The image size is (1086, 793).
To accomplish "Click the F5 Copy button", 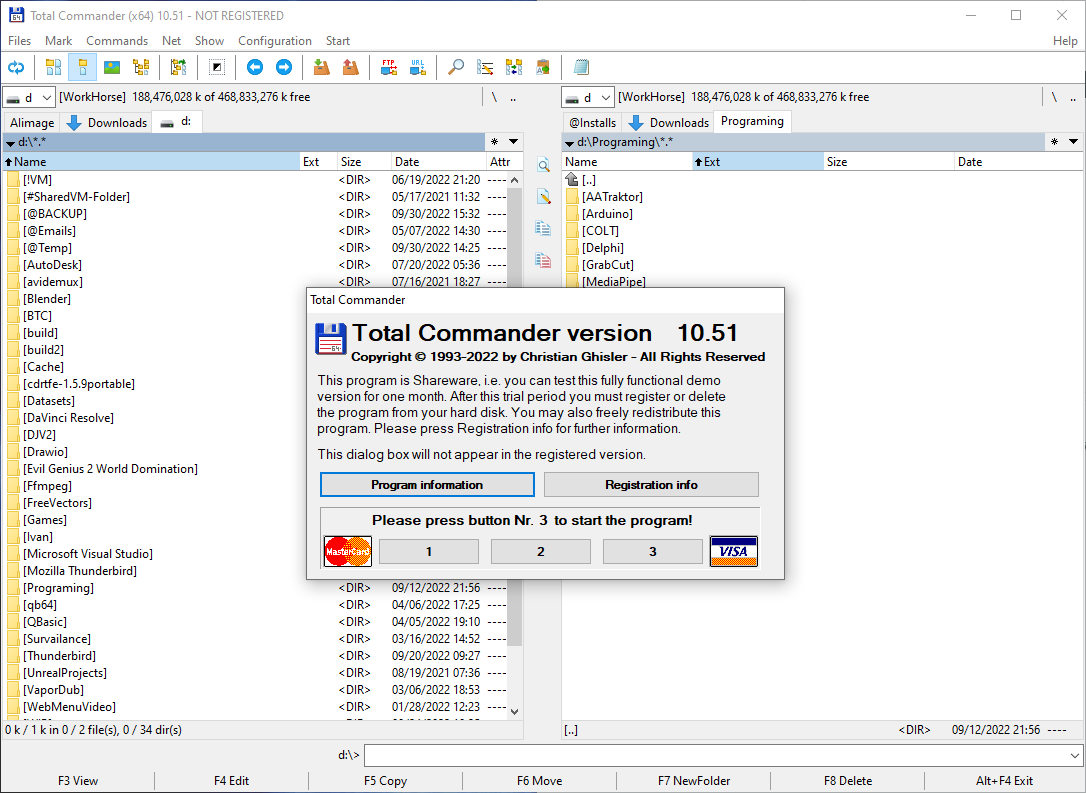I will coord(385,781).
